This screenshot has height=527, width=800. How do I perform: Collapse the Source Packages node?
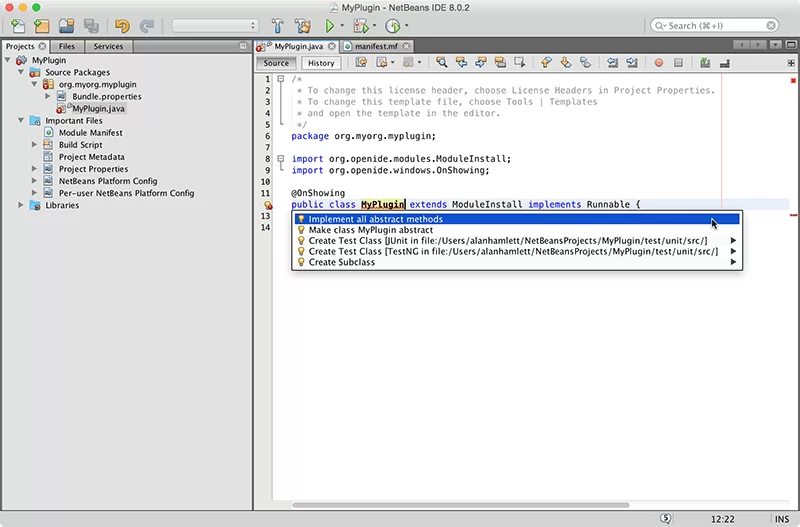pyautogui.click(x=21, y=72)
